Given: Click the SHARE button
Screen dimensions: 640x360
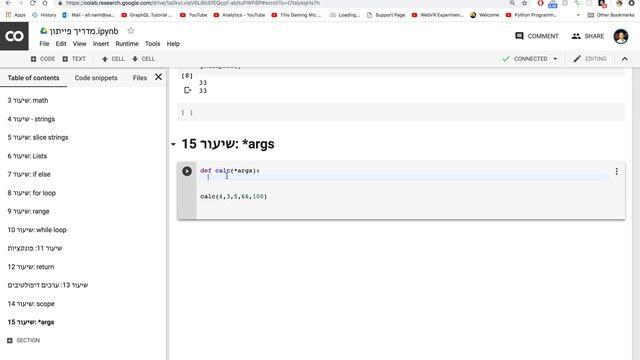Looking at the screenshot, I should tap(588, 36).
